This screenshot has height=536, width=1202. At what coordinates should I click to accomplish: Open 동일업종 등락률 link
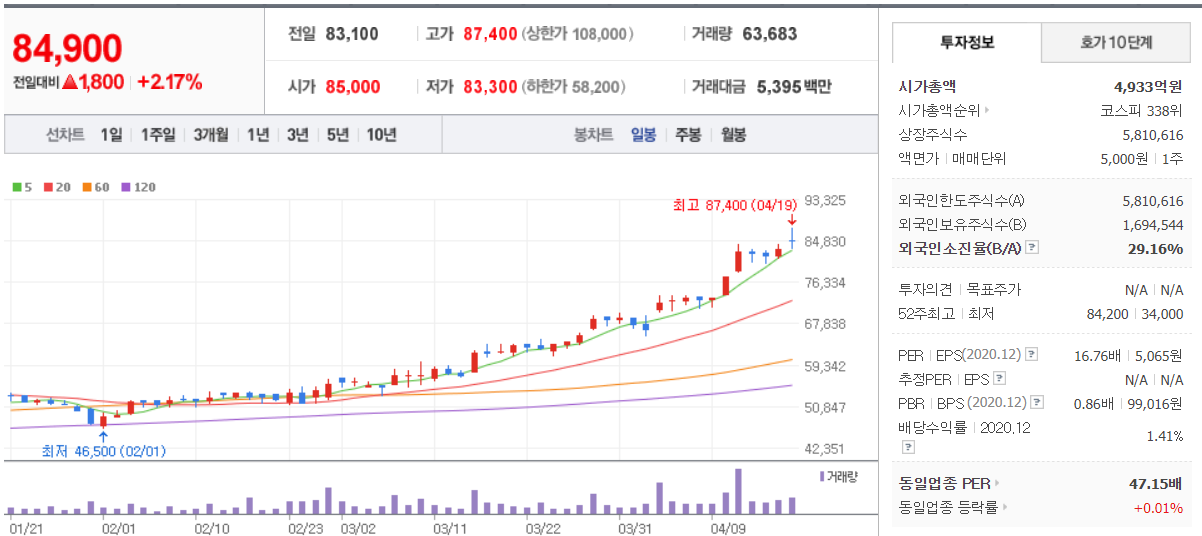pos(948,507)
